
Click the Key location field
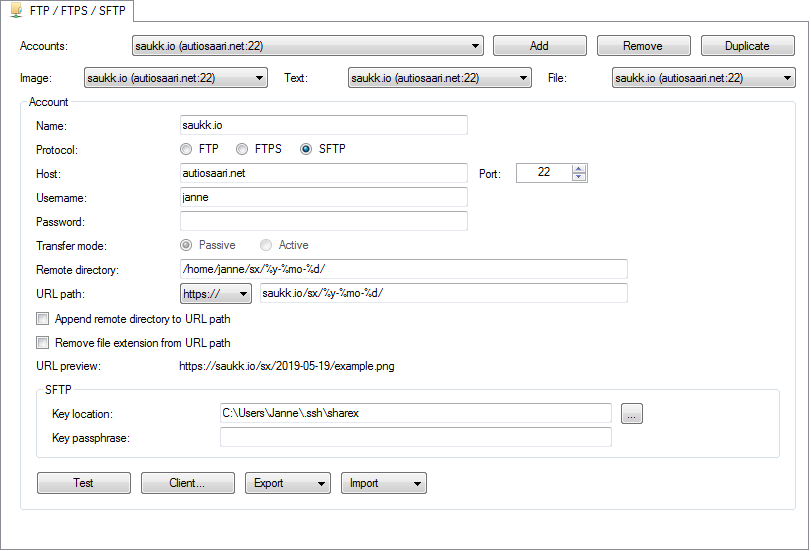pos(416,413)
